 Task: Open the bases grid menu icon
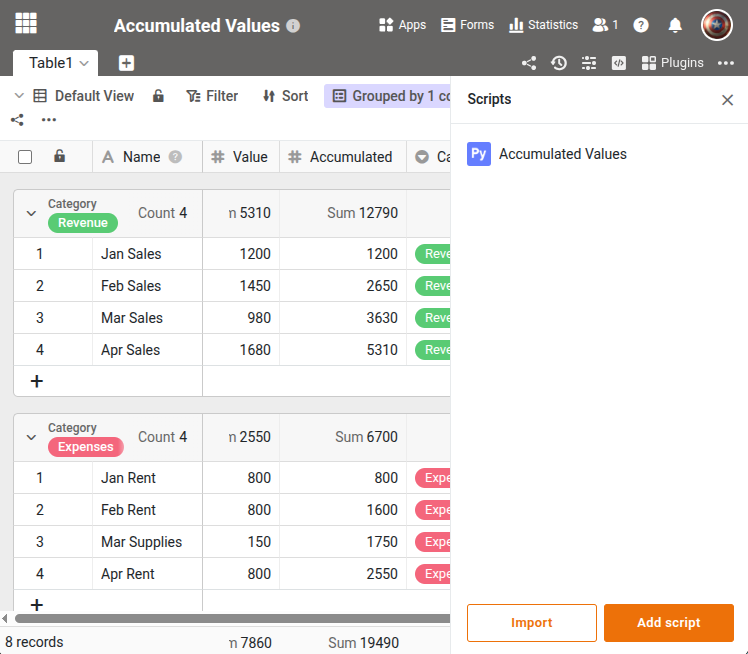26,23
